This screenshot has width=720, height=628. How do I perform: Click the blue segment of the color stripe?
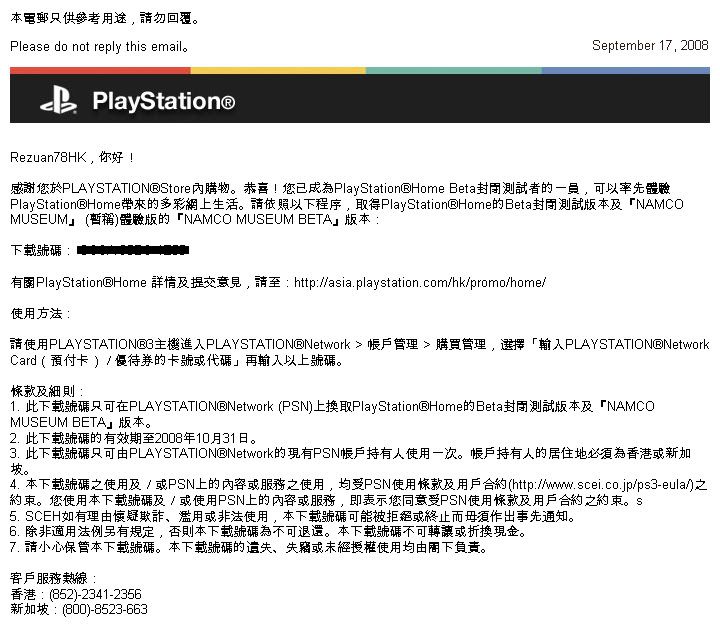(626, 71)
